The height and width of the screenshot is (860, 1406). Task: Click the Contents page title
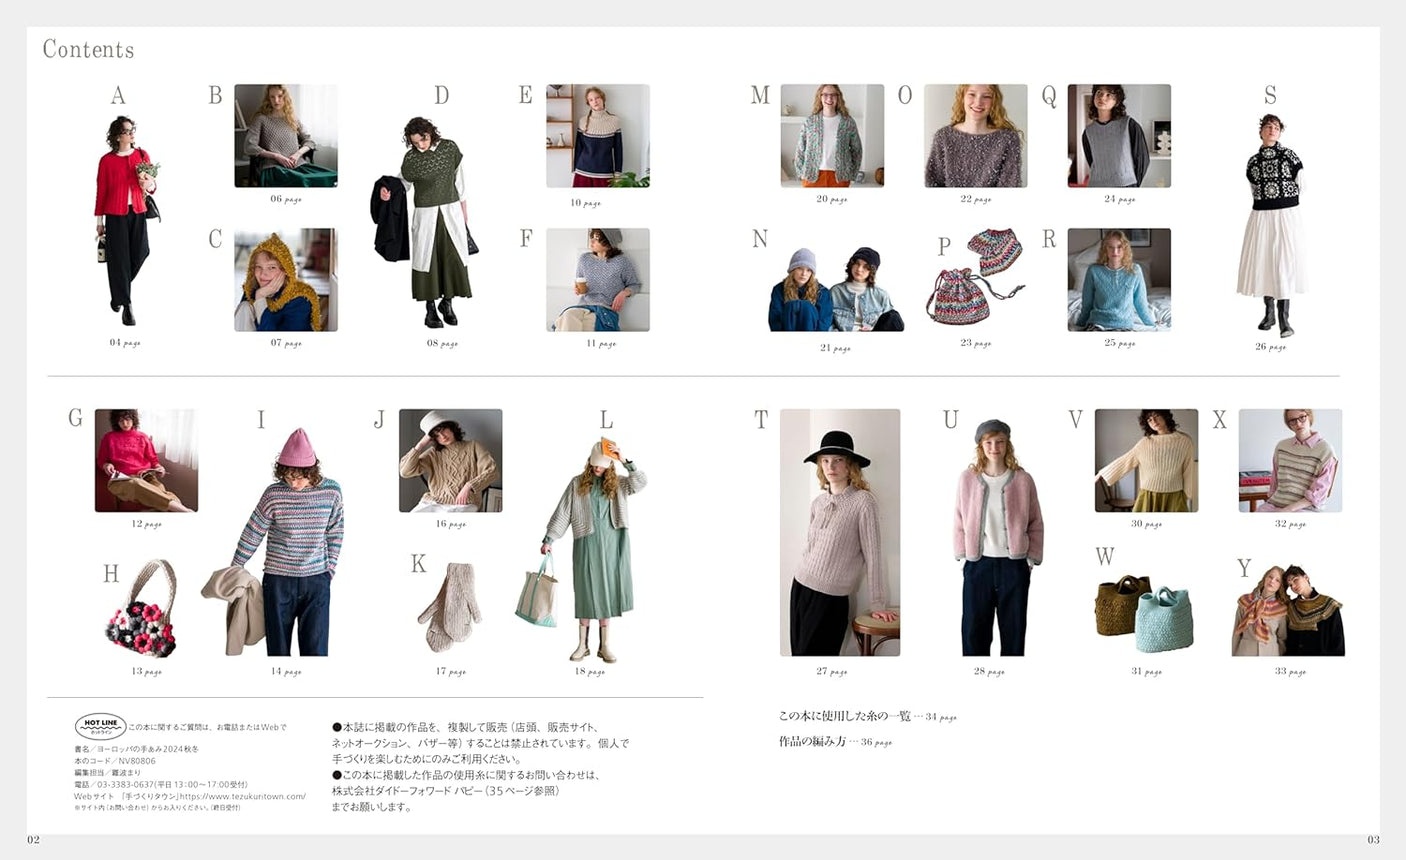click(x=88, y=48)
